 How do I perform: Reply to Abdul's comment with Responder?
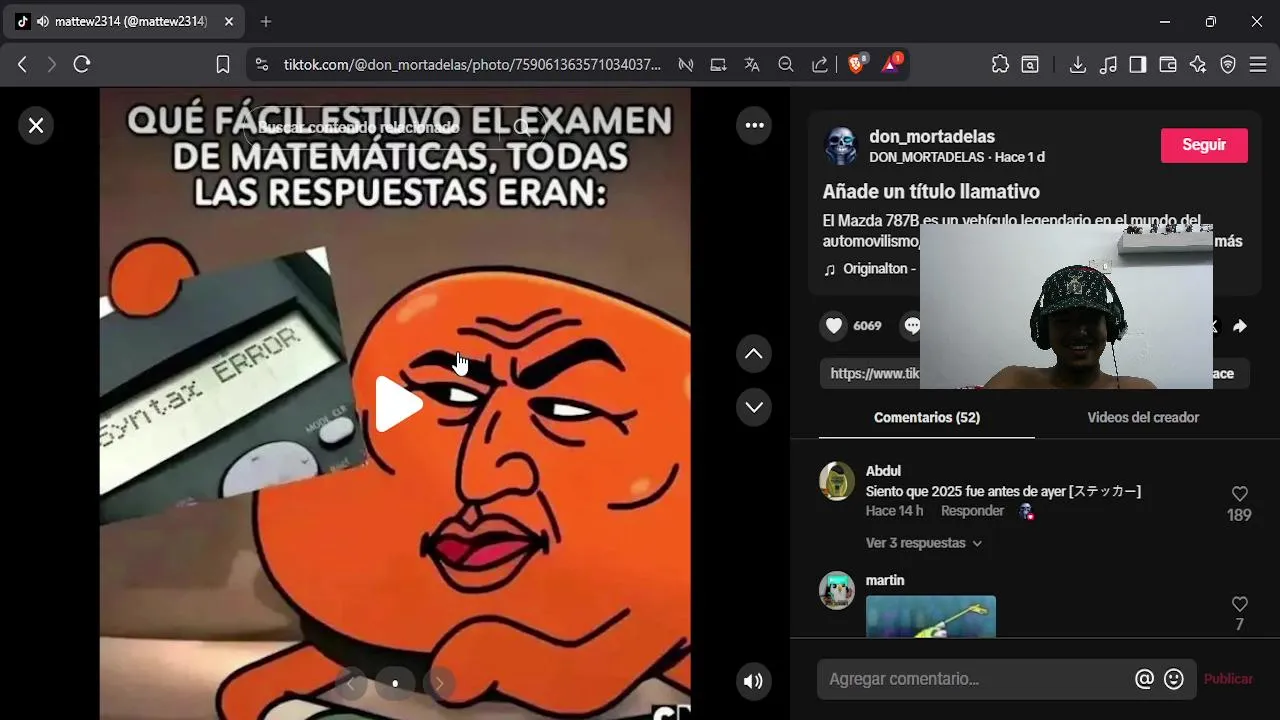pos(972,511)
